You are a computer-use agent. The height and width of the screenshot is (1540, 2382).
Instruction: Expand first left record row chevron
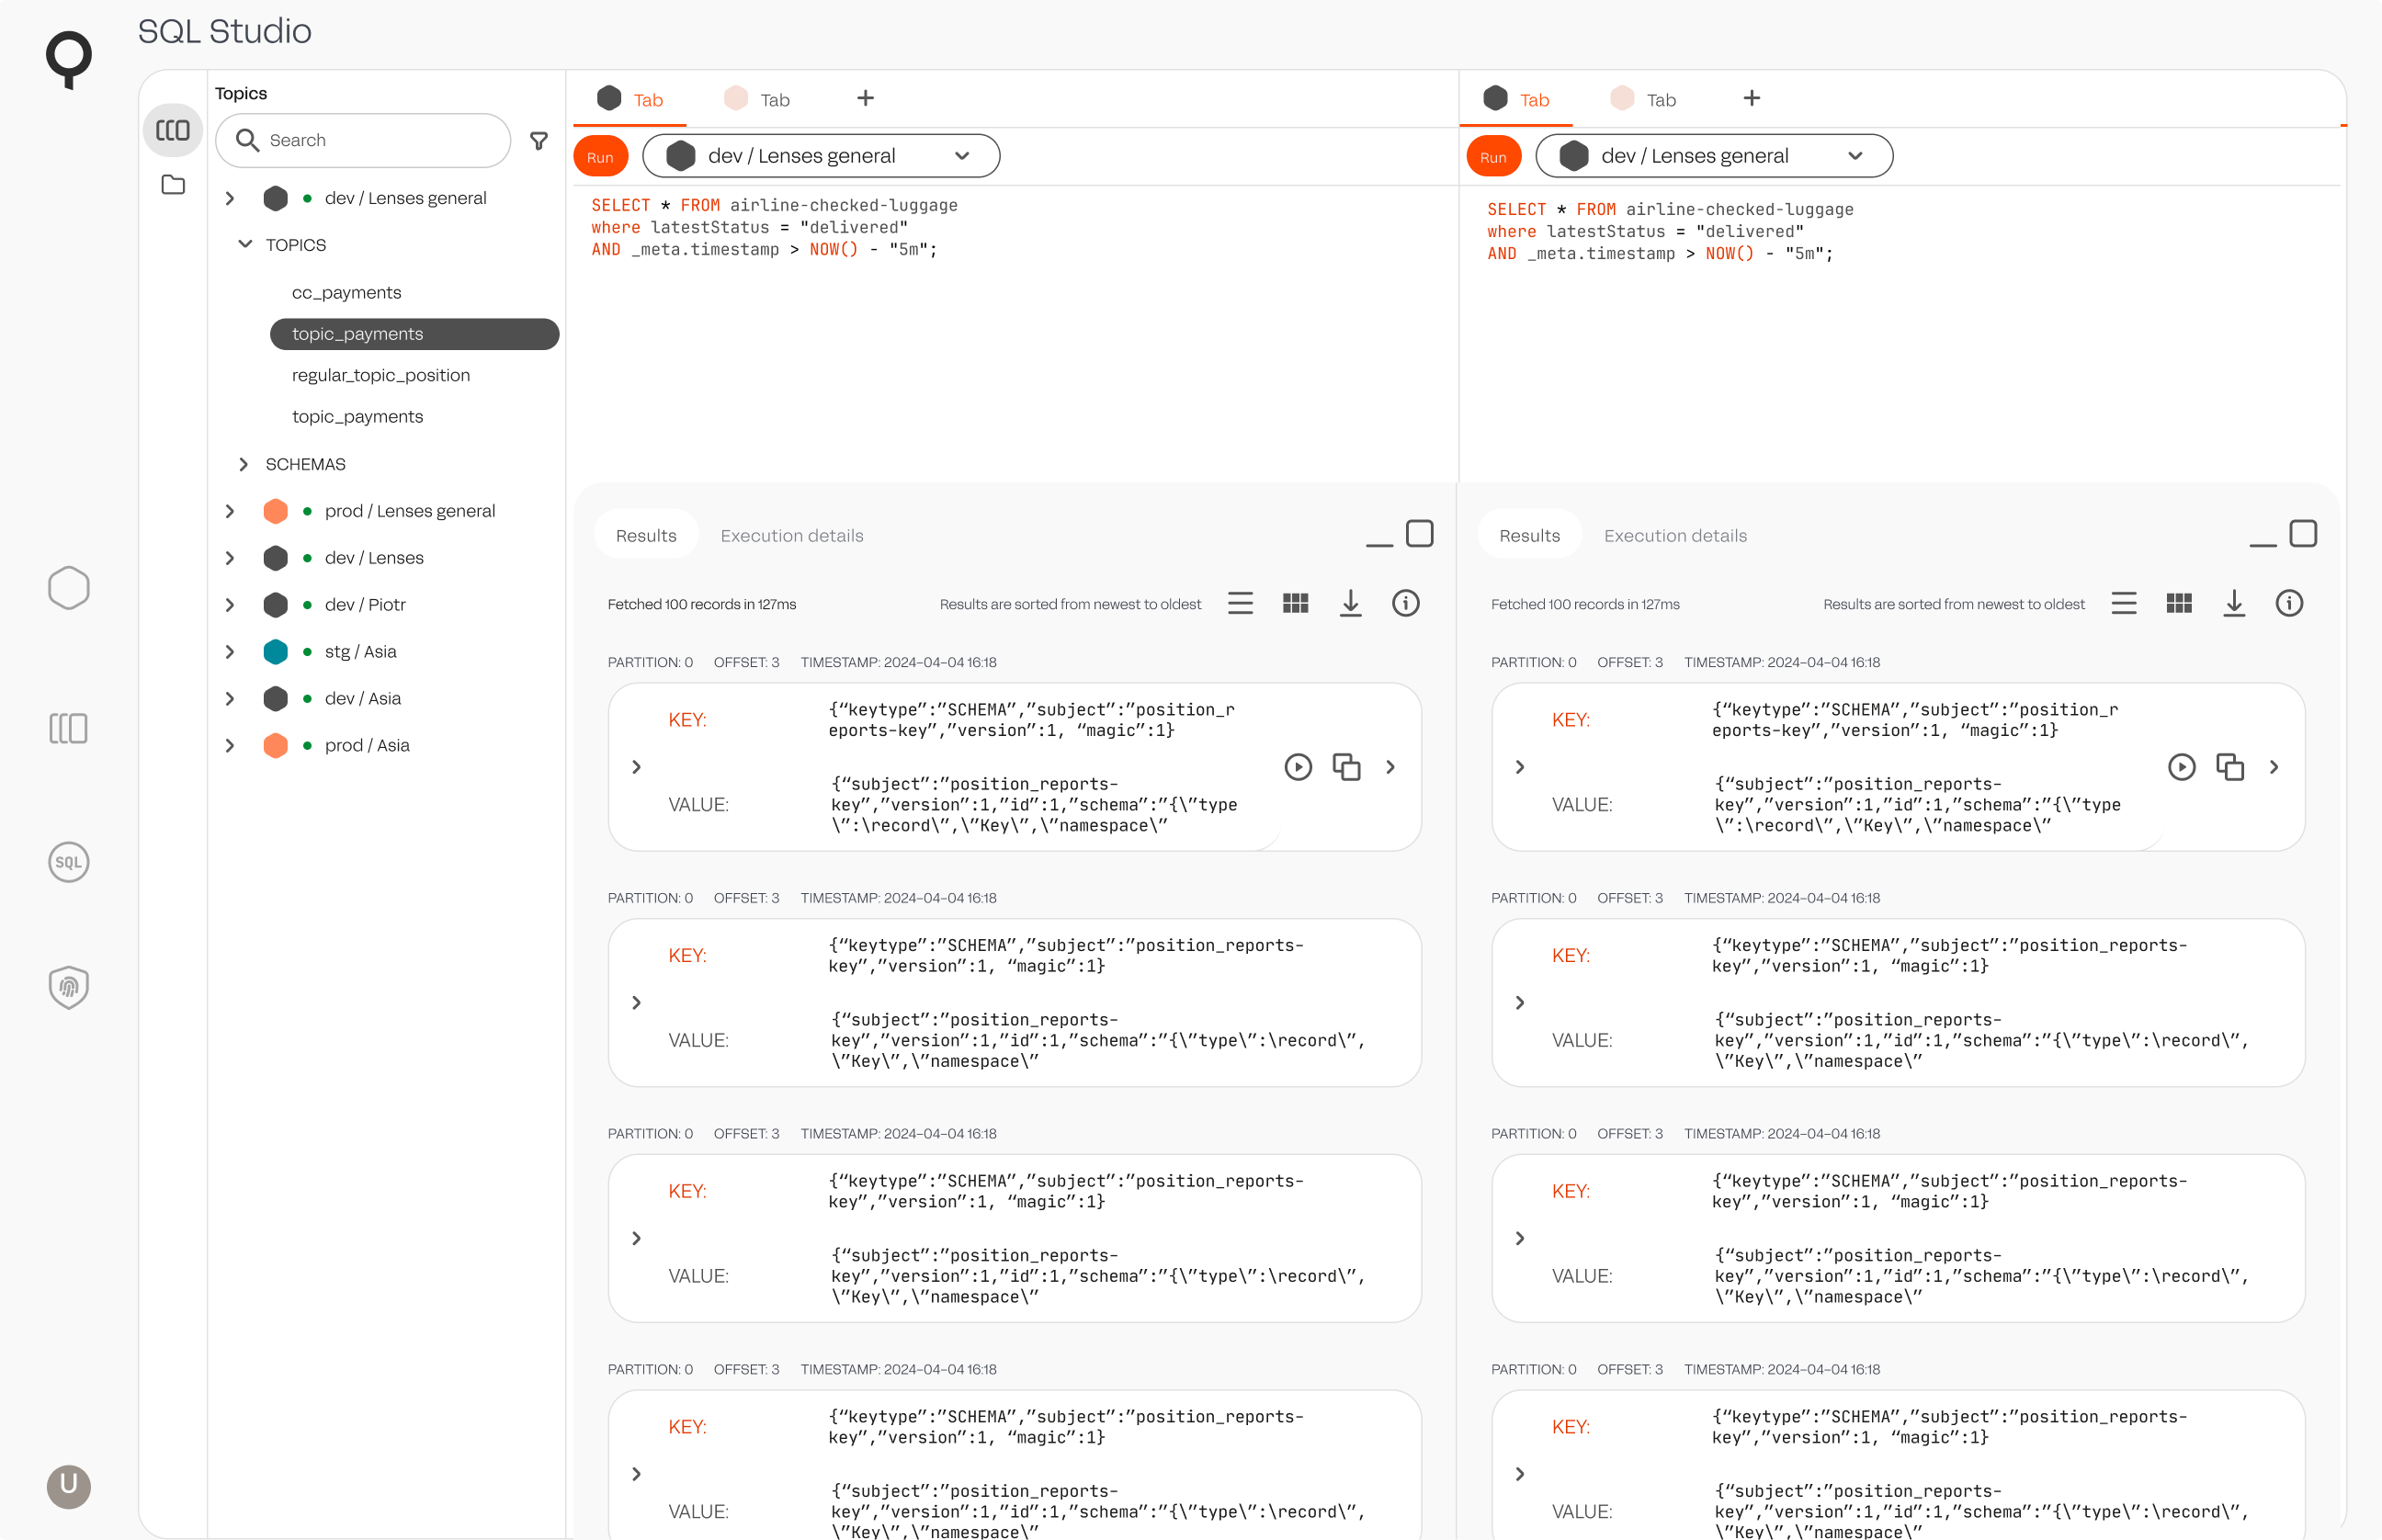coord(636,767)
